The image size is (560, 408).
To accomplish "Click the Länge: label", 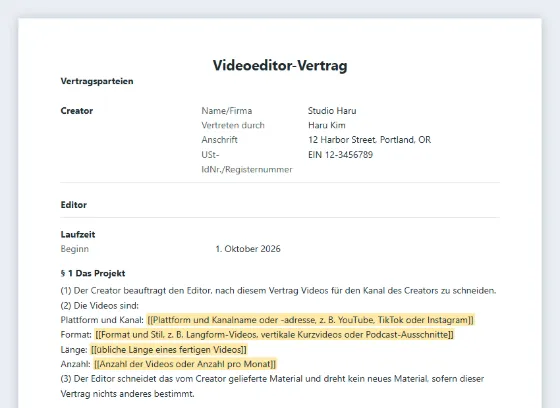I will [x=74, y=349].
